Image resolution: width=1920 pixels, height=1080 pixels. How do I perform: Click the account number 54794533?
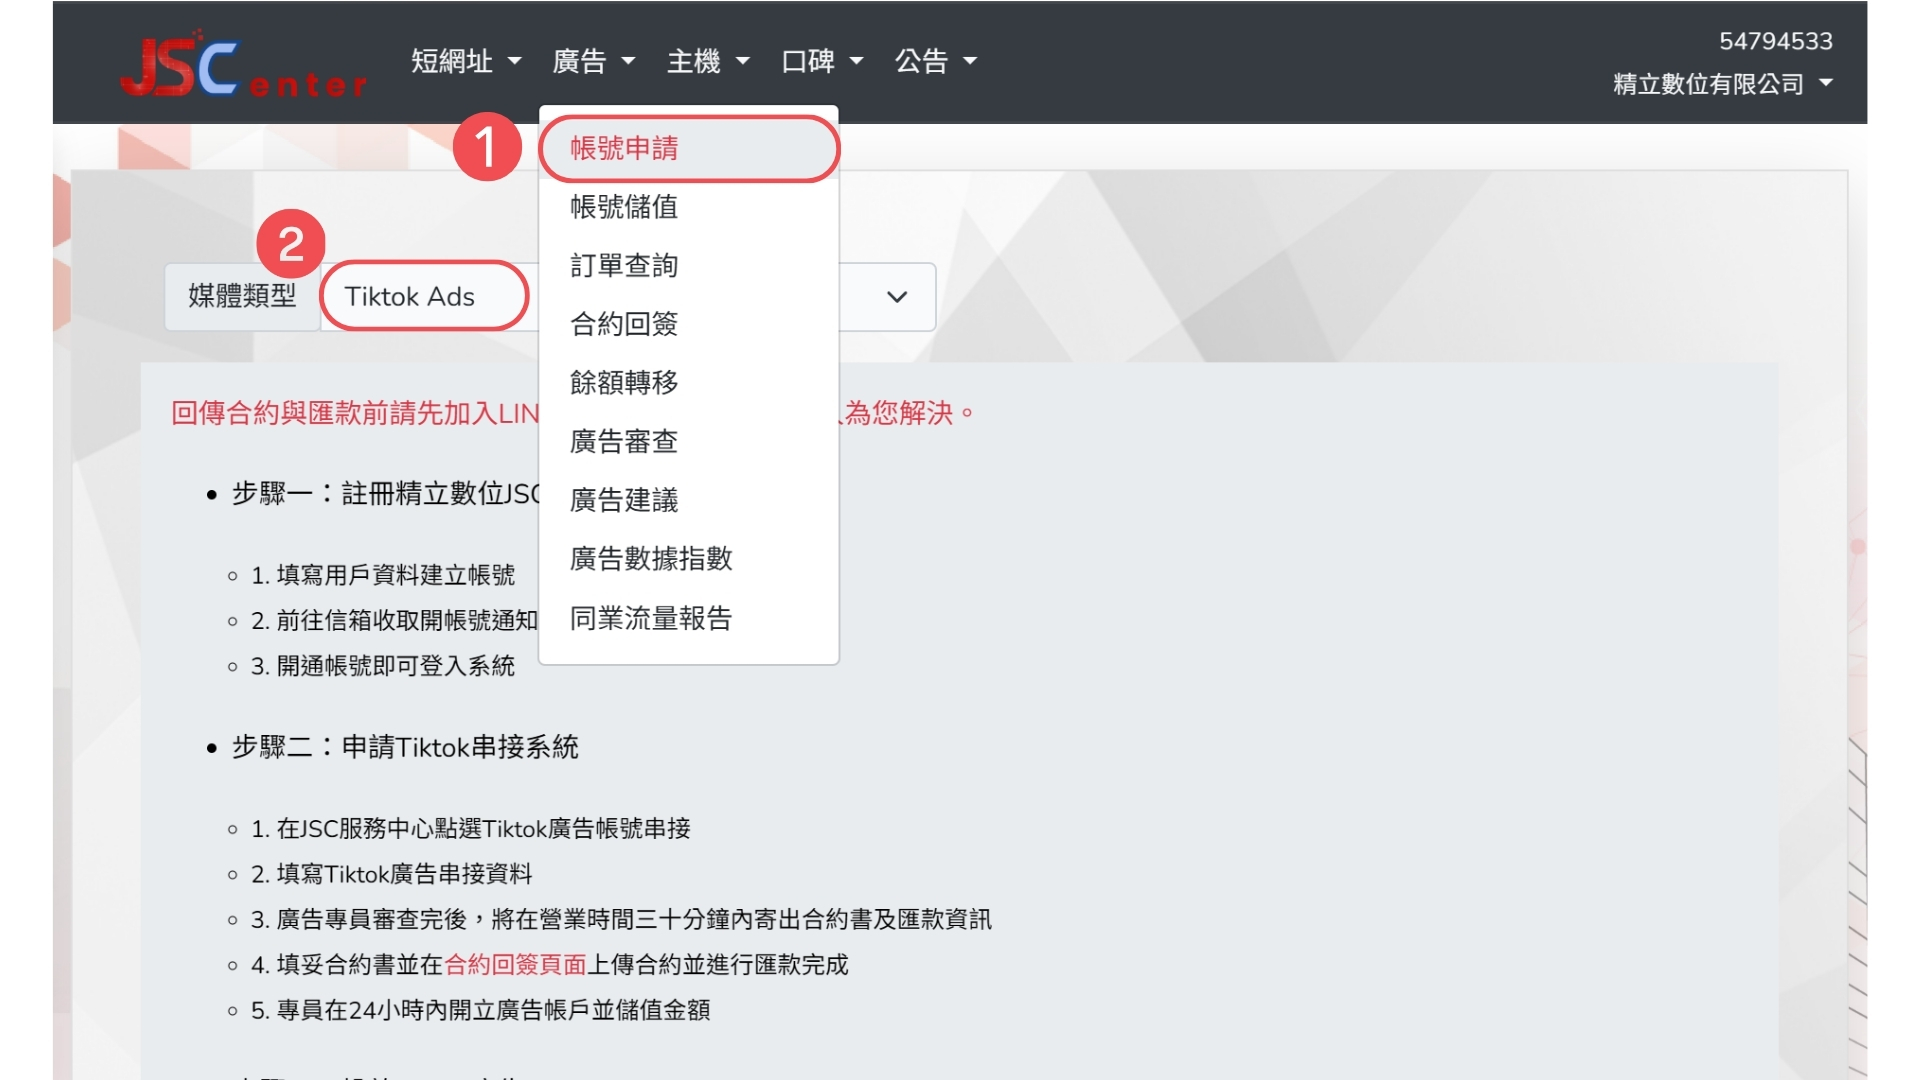pos(1775,41)
